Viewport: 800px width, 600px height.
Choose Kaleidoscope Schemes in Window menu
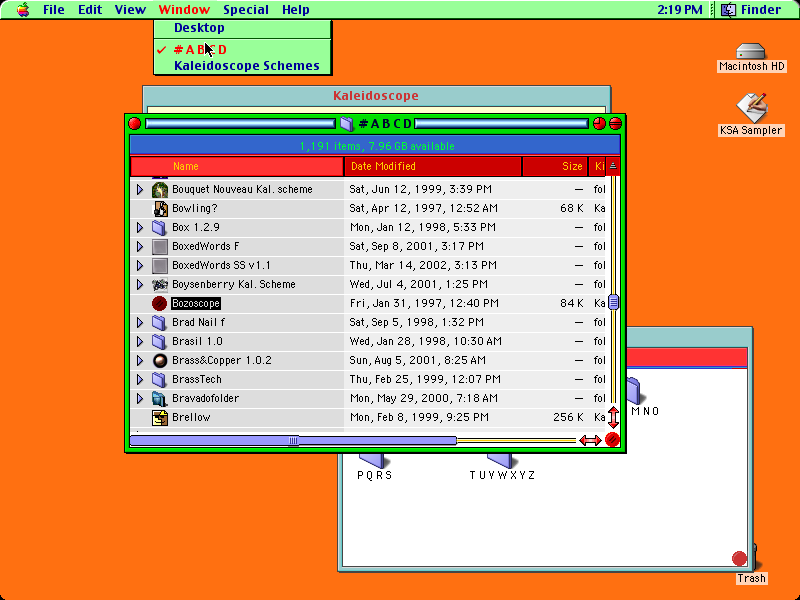click(x=242, y=66)
